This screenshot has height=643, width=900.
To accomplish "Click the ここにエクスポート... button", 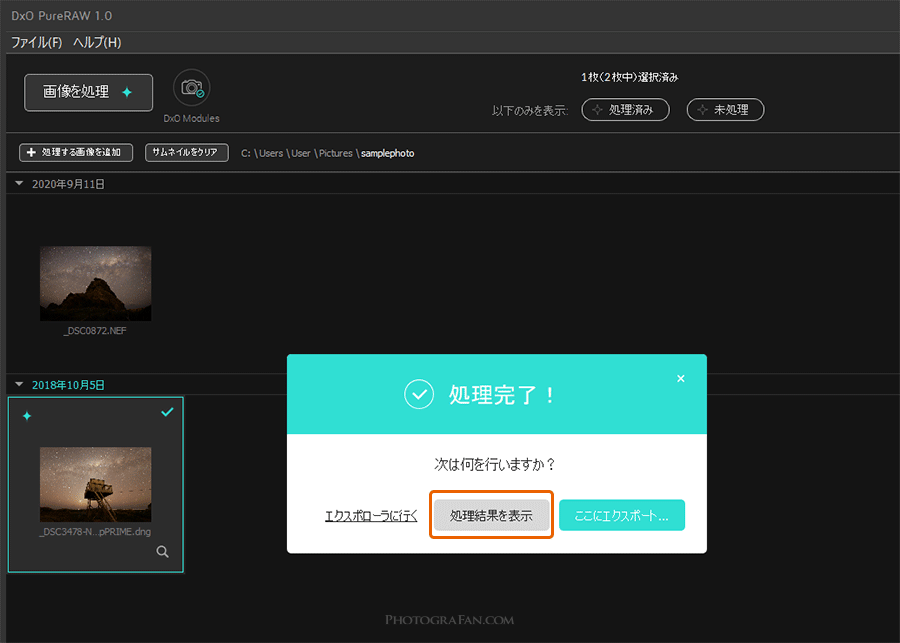I will [622, 515].
